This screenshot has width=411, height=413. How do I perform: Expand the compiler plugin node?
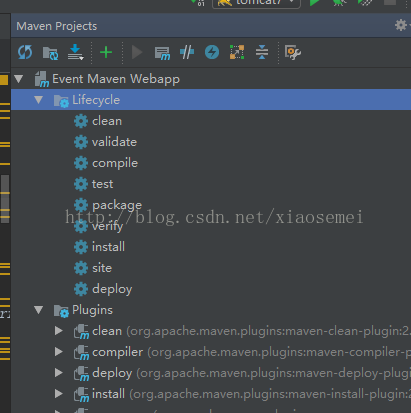pyautogui.click(x=59, y=352)
